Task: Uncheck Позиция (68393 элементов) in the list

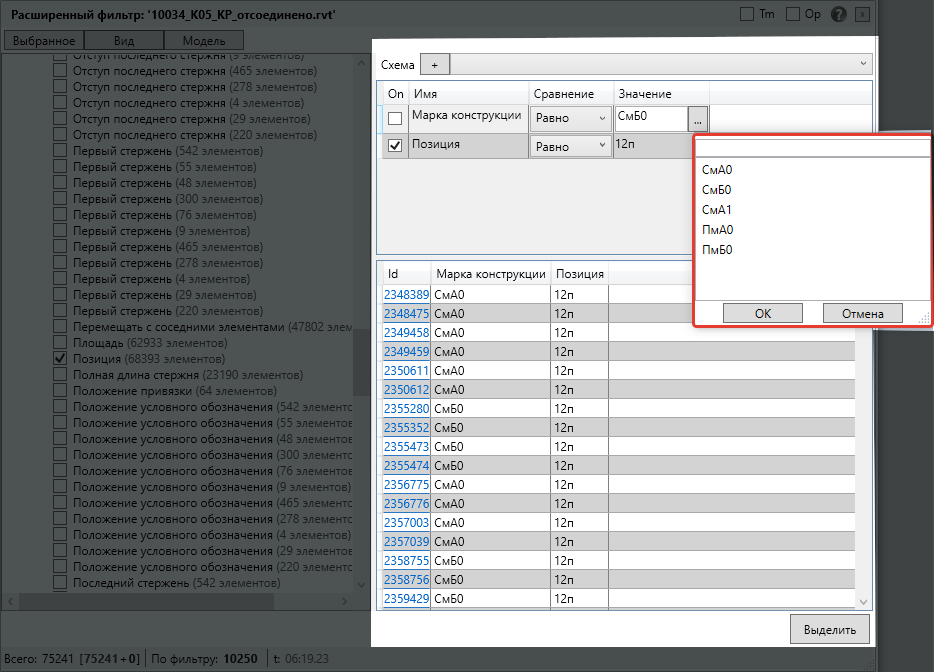Action: point(60,359)
